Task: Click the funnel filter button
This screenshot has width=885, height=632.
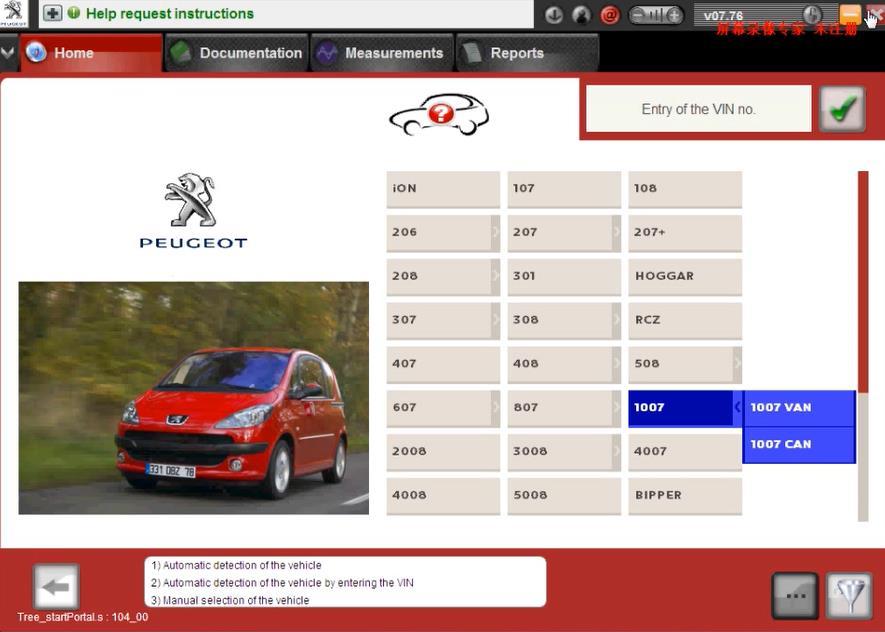Action: [849, 595]
